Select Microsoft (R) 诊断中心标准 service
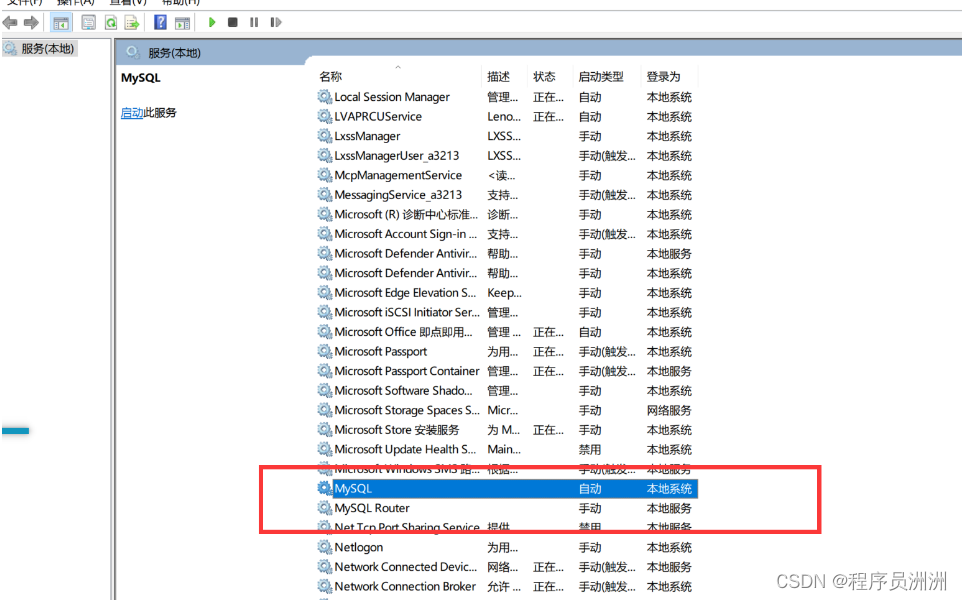Image resolution: width=962 pixels, height=600 pixels. (x=406, y=215)
